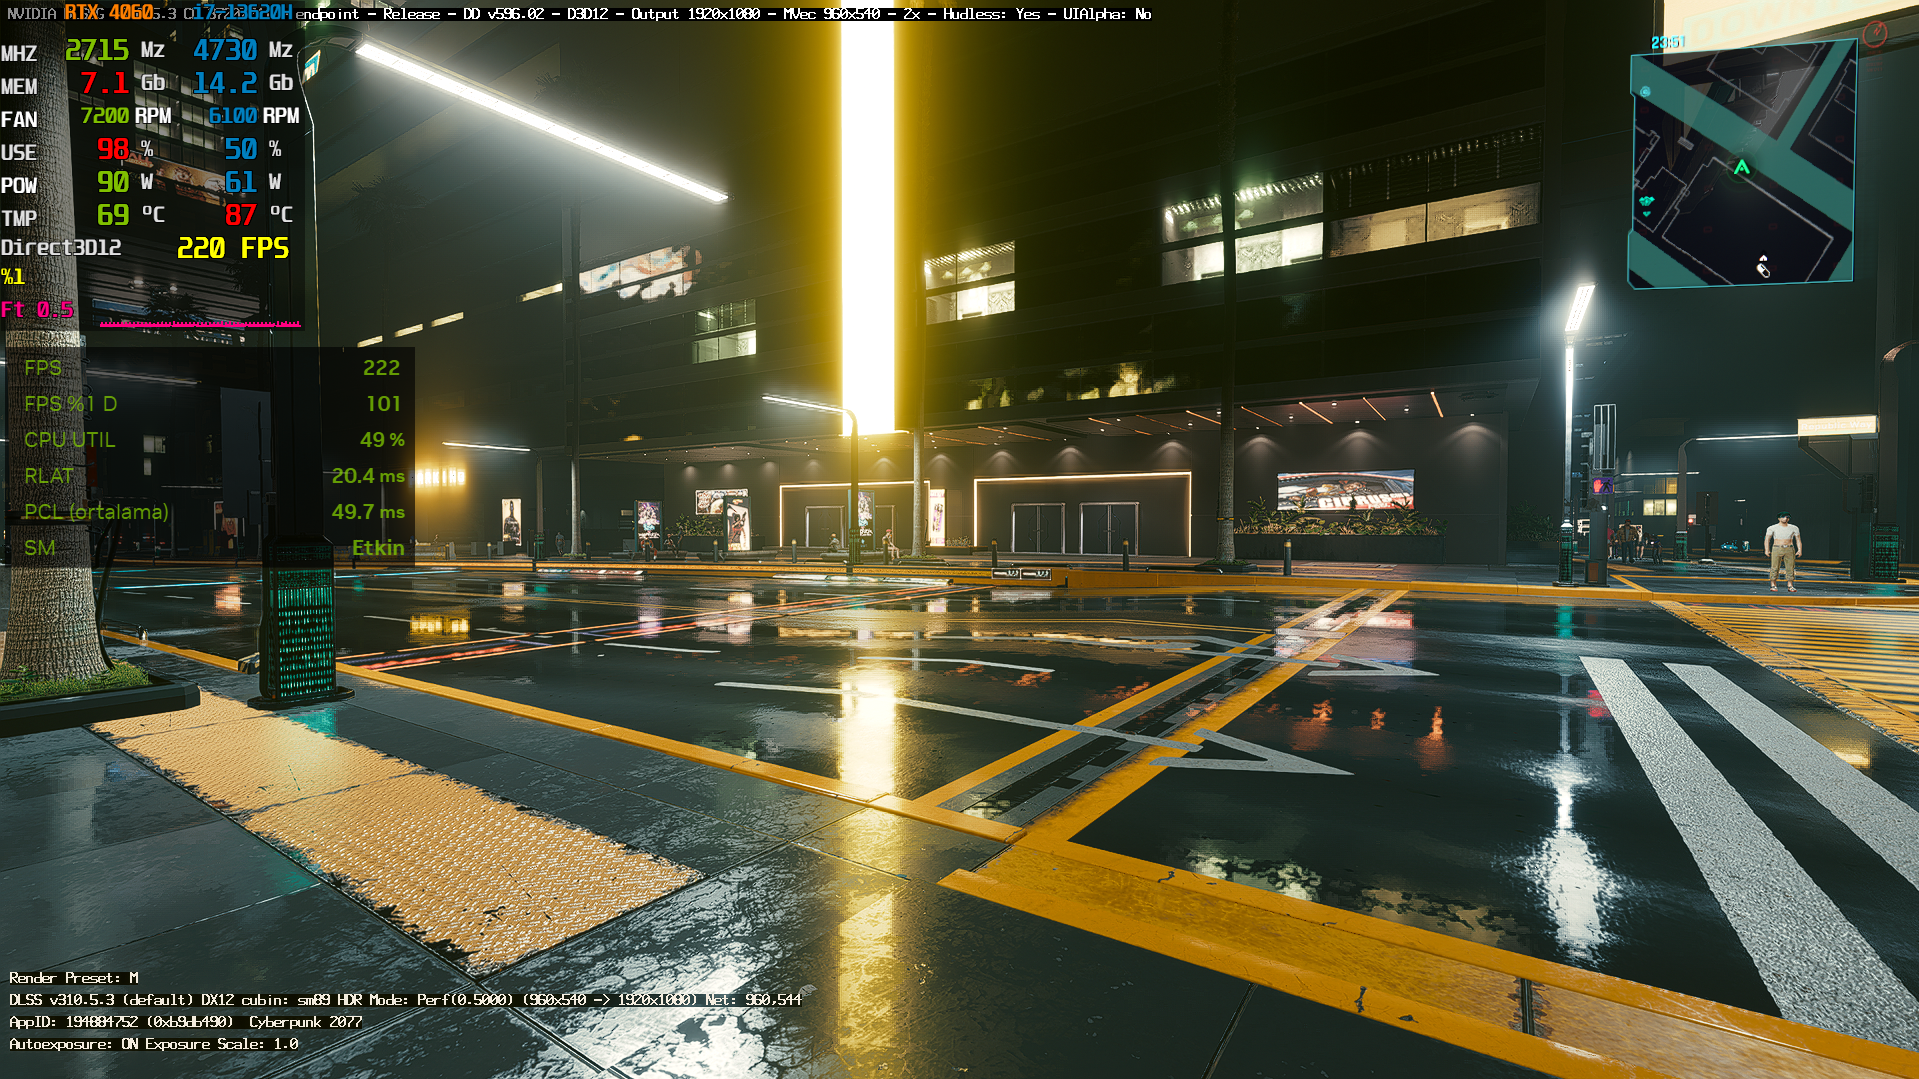Click the 6100 RPM fan speed
Image resolution: width=1919 pixels, height=1079 pixels.
[254, 116]
